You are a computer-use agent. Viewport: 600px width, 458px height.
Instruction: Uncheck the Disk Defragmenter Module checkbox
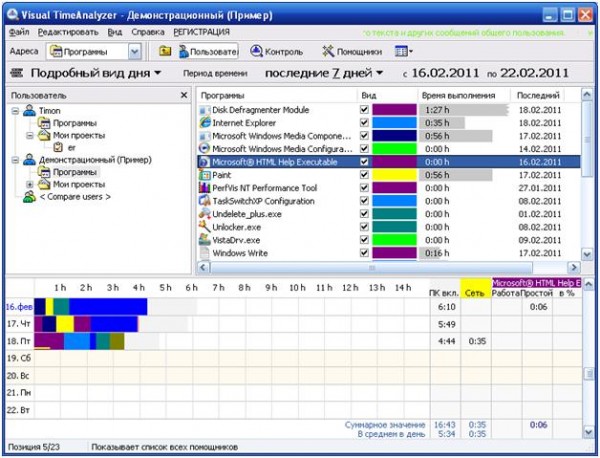[x=364, y=110]
